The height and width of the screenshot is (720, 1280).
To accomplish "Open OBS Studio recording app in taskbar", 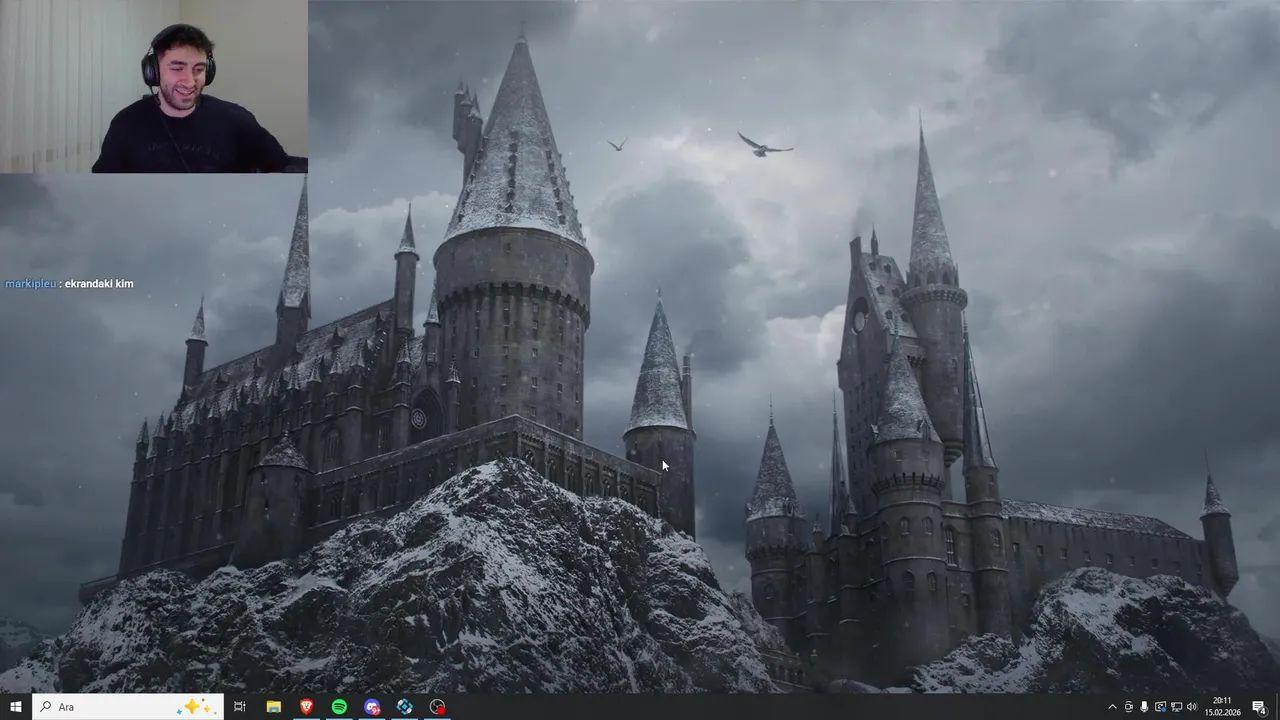I will coord(438,707).
